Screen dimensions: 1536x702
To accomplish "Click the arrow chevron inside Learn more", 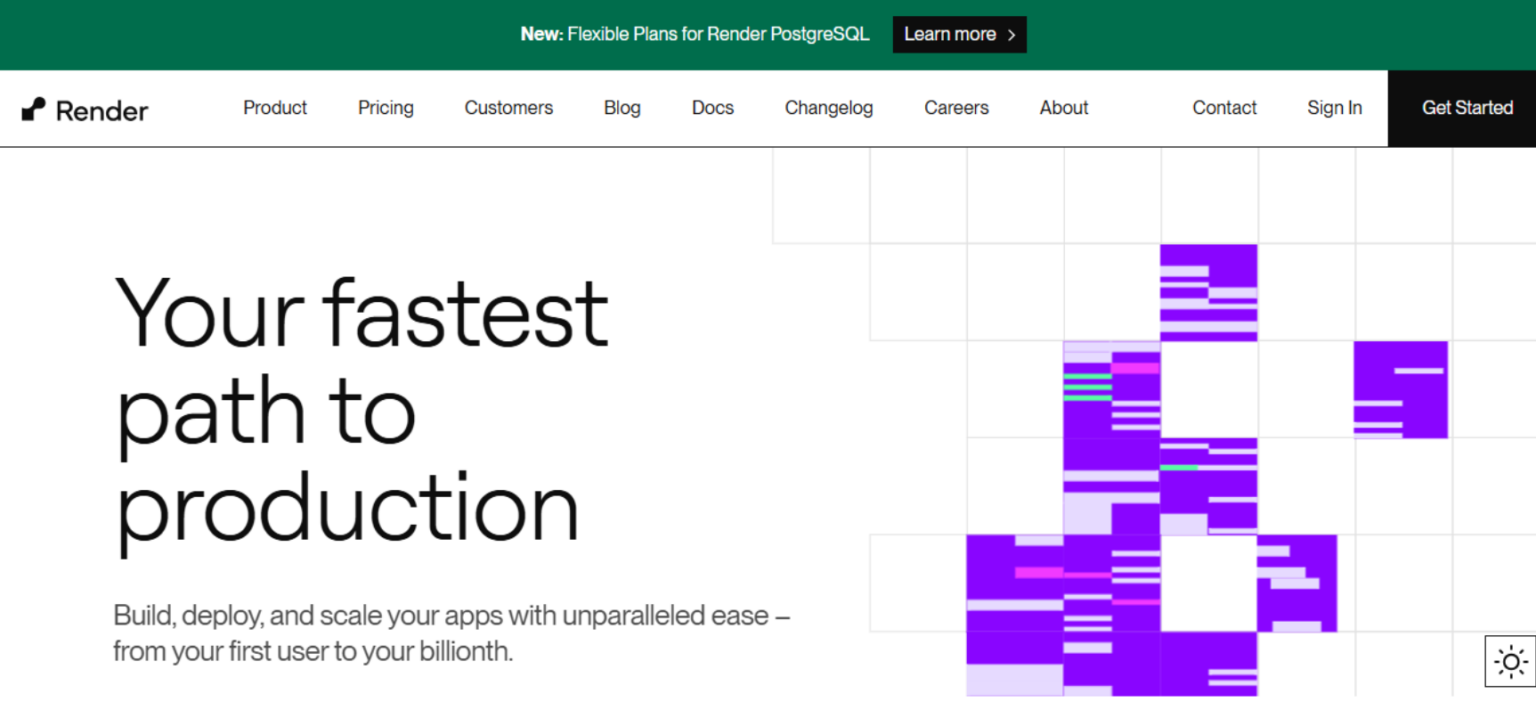I will (x=1011, y=34).
